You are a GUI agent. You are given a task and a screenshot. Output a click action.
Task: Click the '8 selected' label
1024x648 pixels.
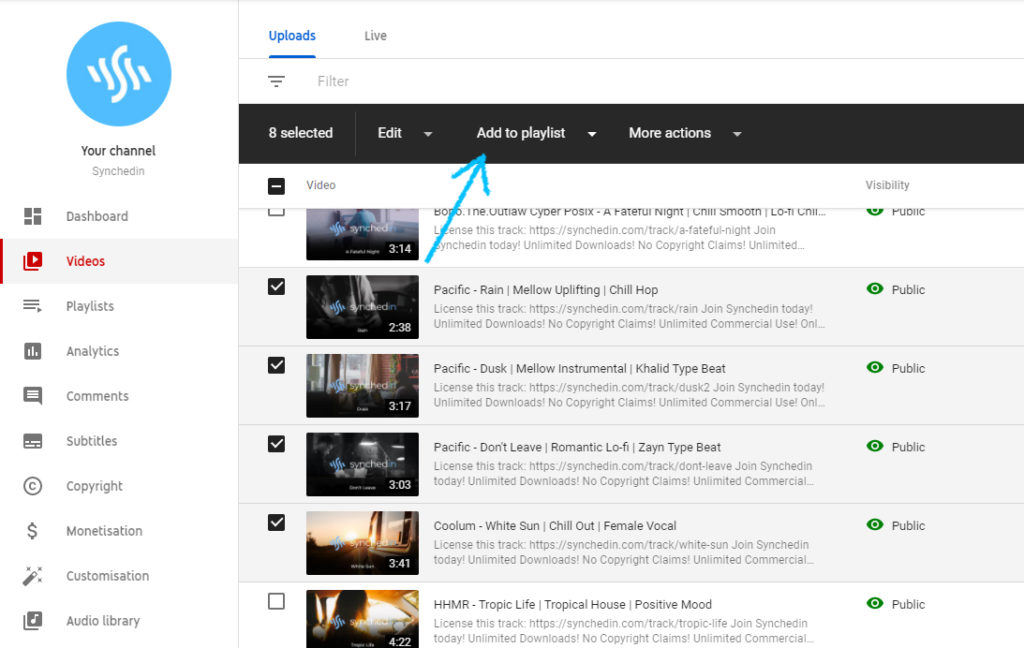click(x=300, y=133)
